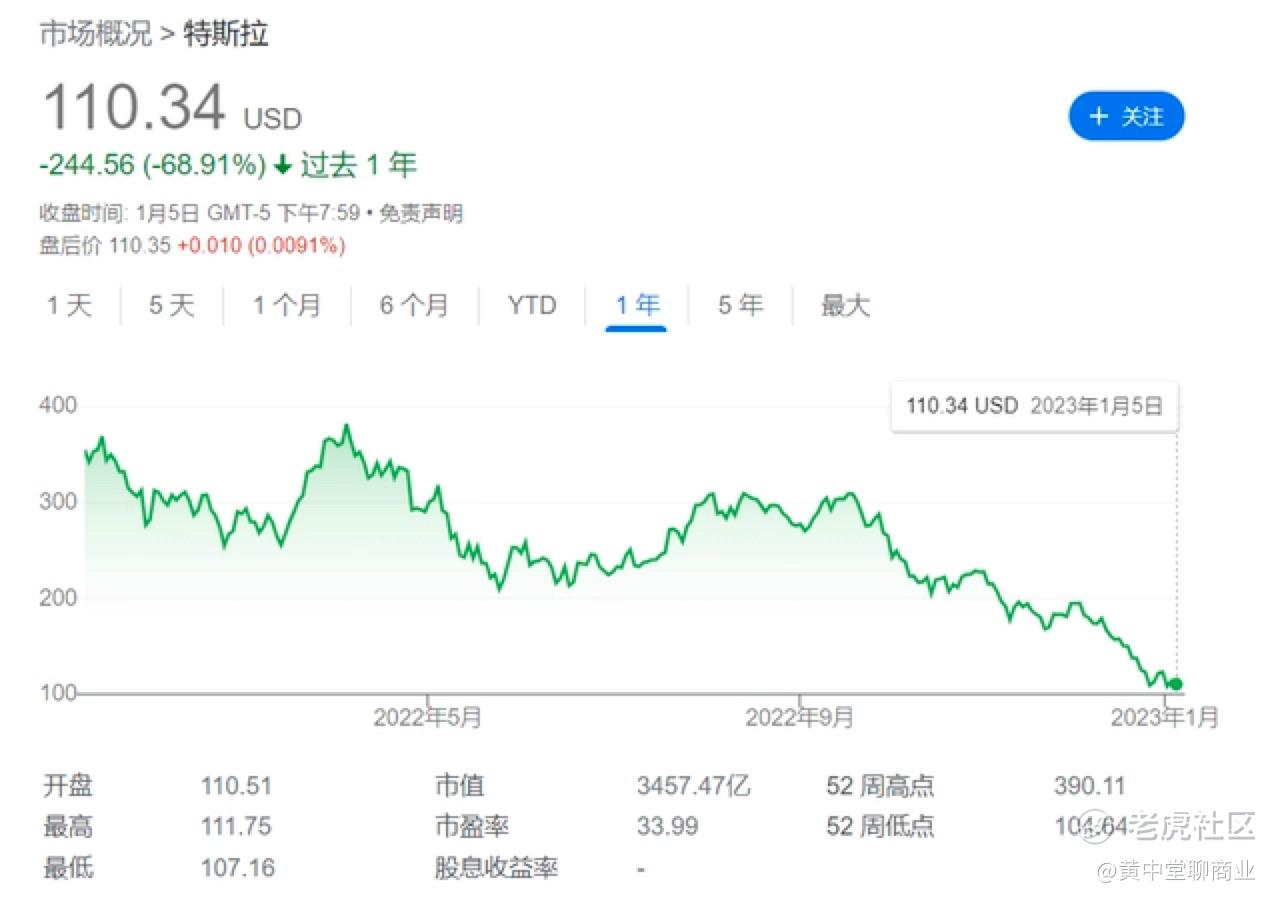This screenshot has height=900, width=1280.
Task: Click the green end-point marker on chart
Action: (x=1176, y=685)
